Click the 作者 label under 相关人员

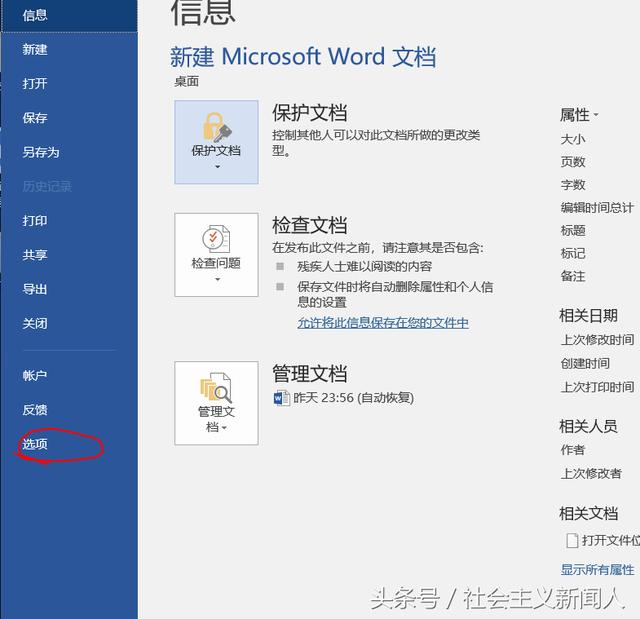coord(573,450)
